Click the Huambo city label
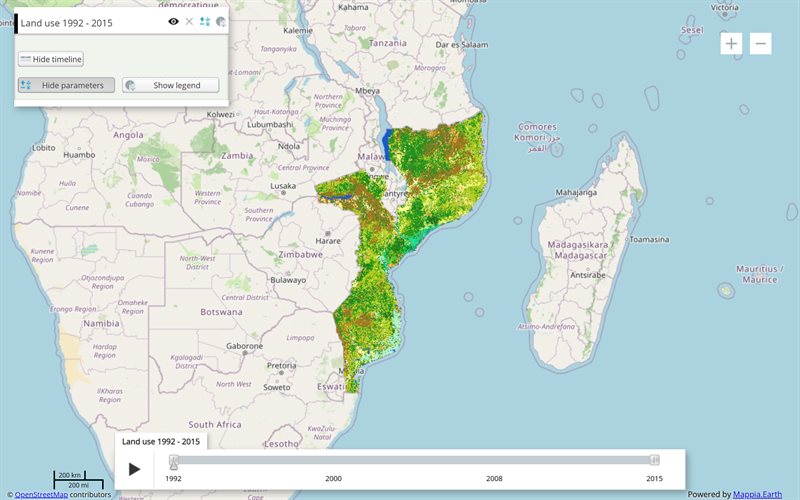Viewport: 800px width, 500px height. point(79,155)
